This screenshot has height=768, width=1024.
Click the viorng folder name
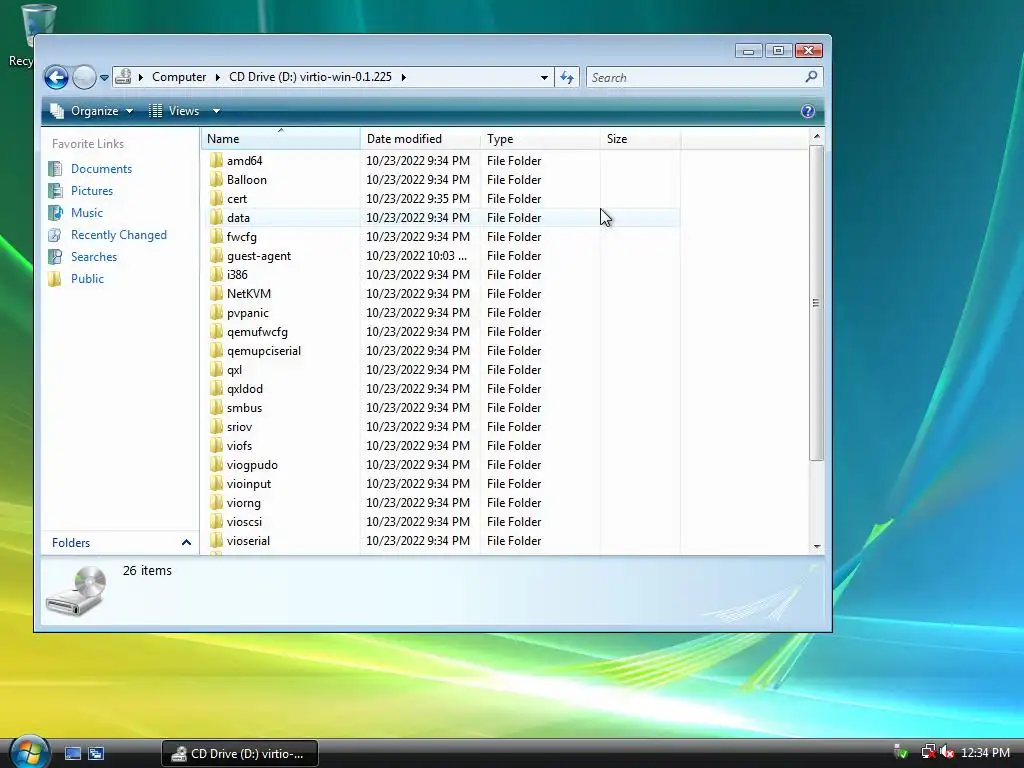[244, 503]
